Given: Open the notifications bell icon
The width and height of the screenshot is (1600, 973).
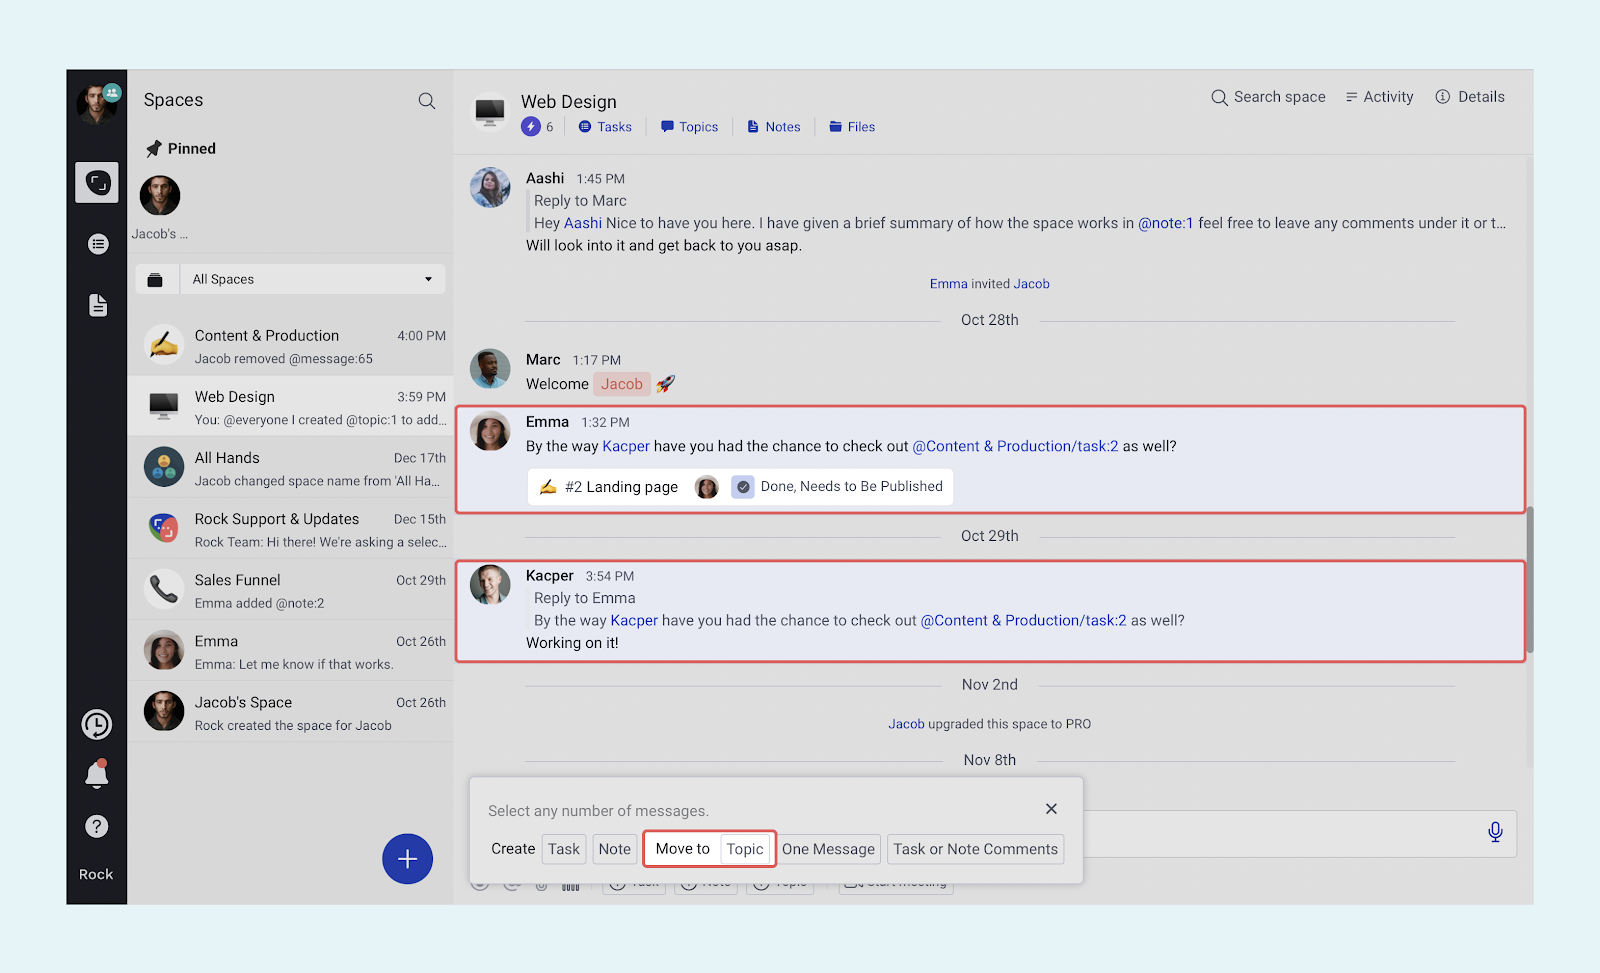Looking at the screenshot, I should 97,775.
